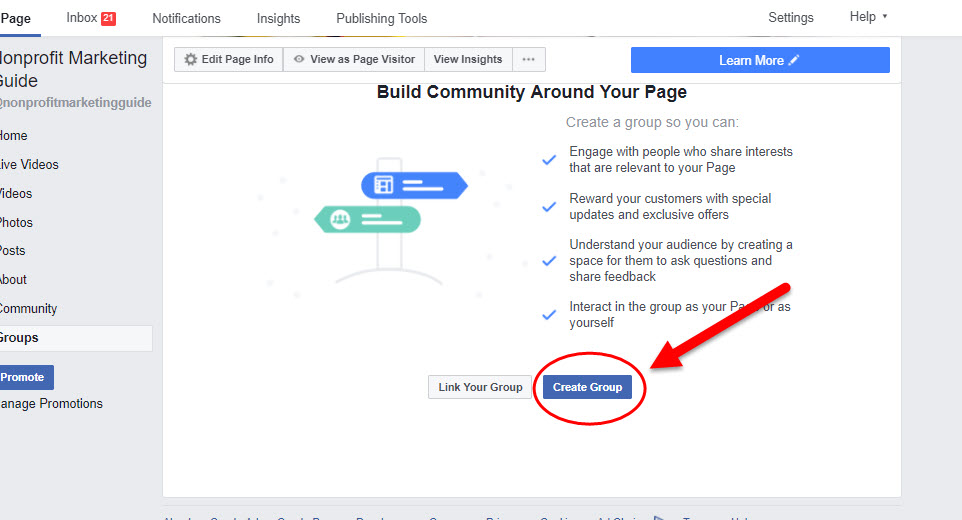The image size is (962, 520).
Task: Click the Link Your Group button
Action: (x=480, y=387)
